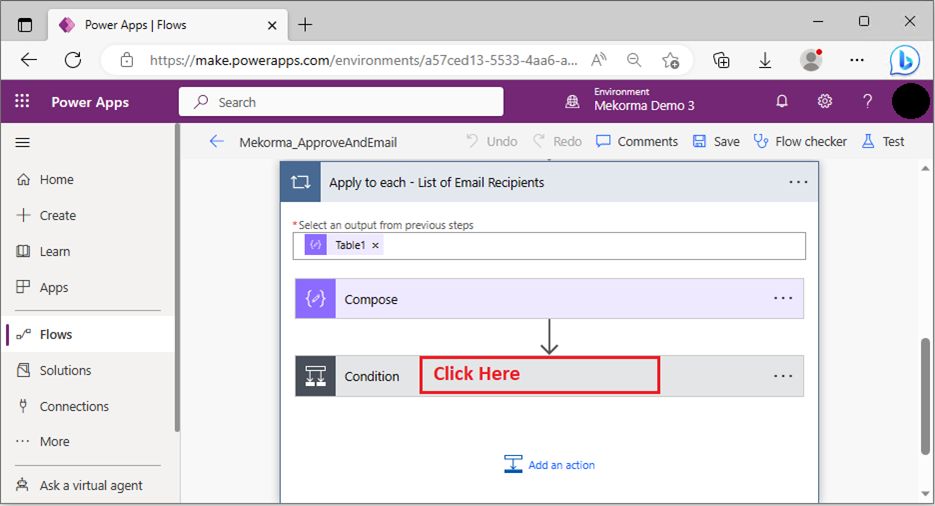Open the Compose action ellipsis menu

point(783,299)
